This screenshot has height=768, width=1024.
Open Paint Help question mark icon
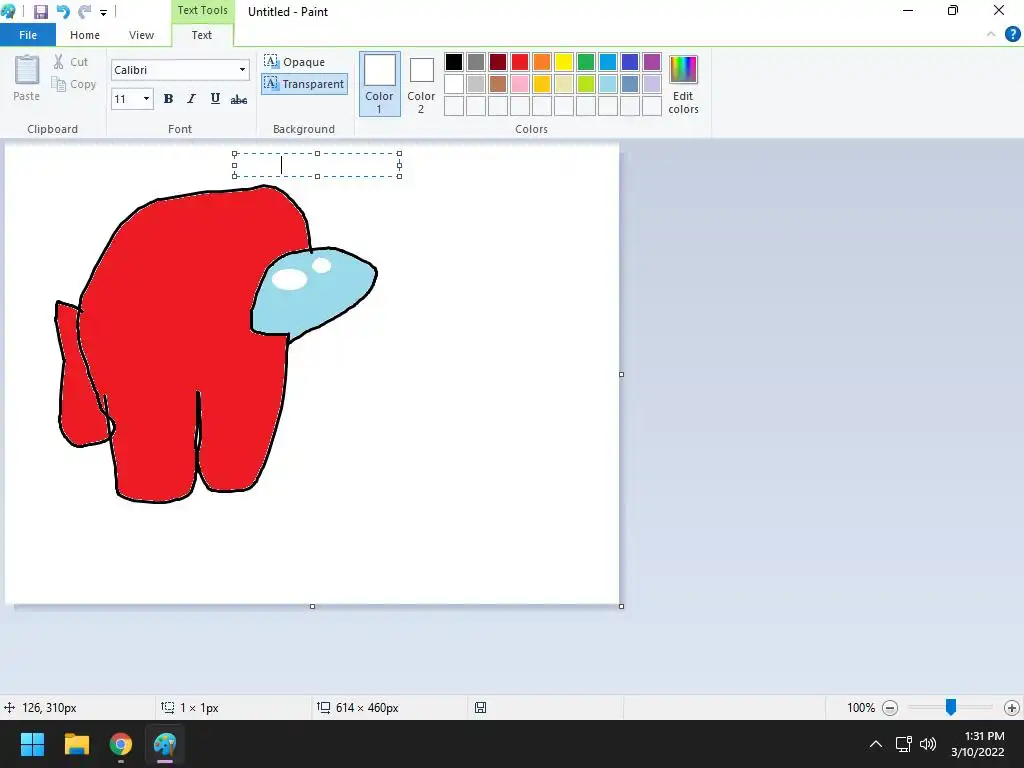(x=1012, y=35)
